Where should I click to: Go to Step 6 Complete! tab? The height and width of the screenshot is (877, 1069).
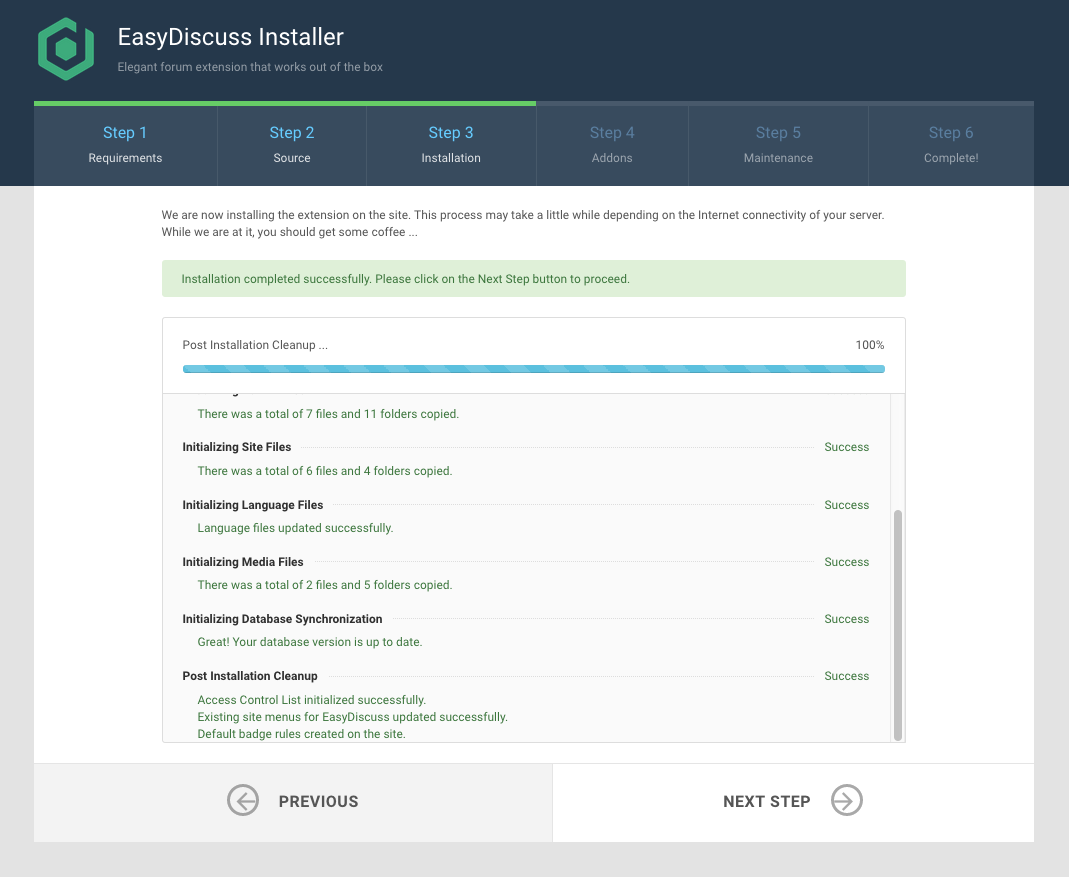[951, 145]
